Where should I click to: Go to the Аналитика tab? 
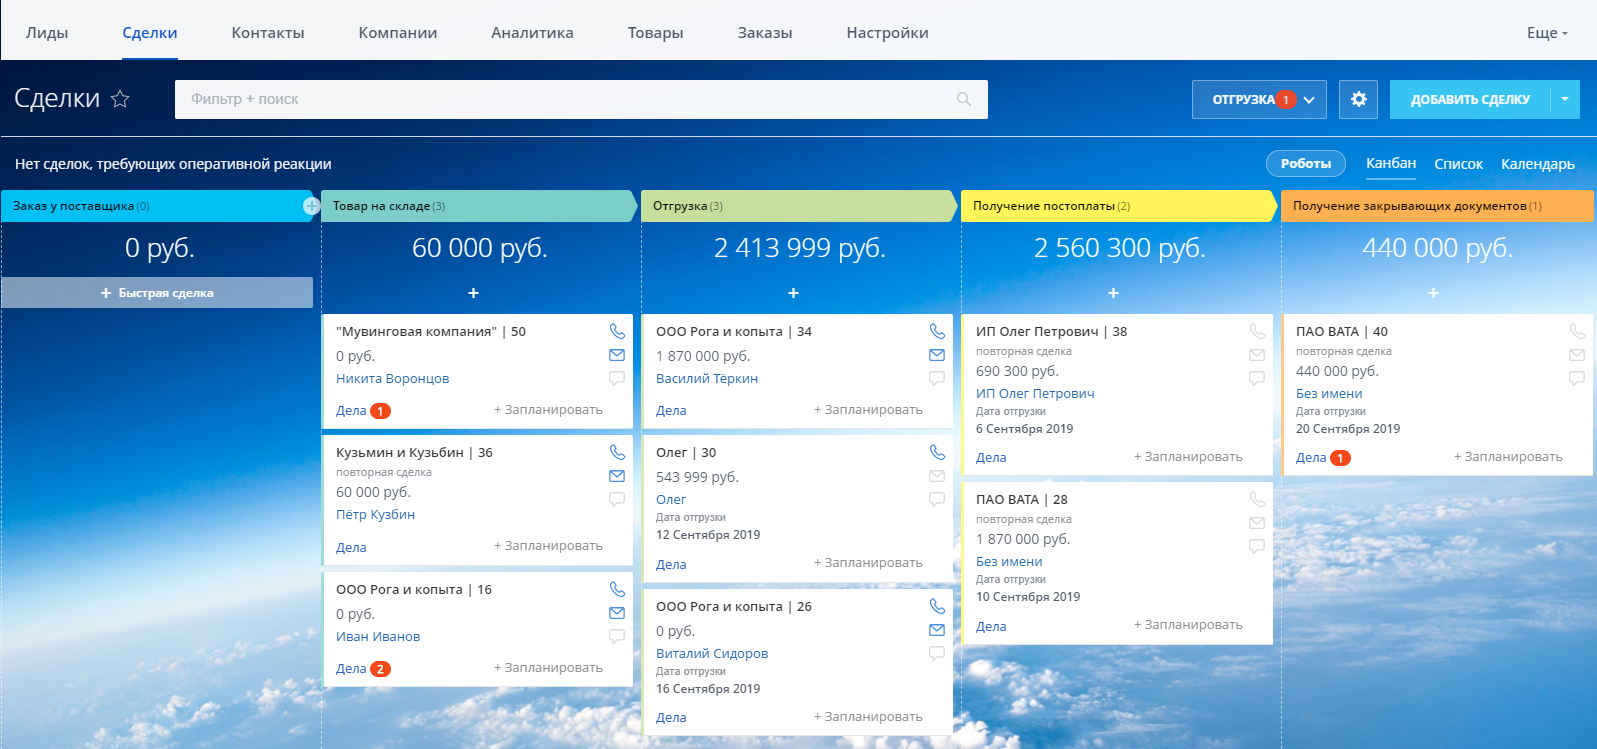point(532,33)
